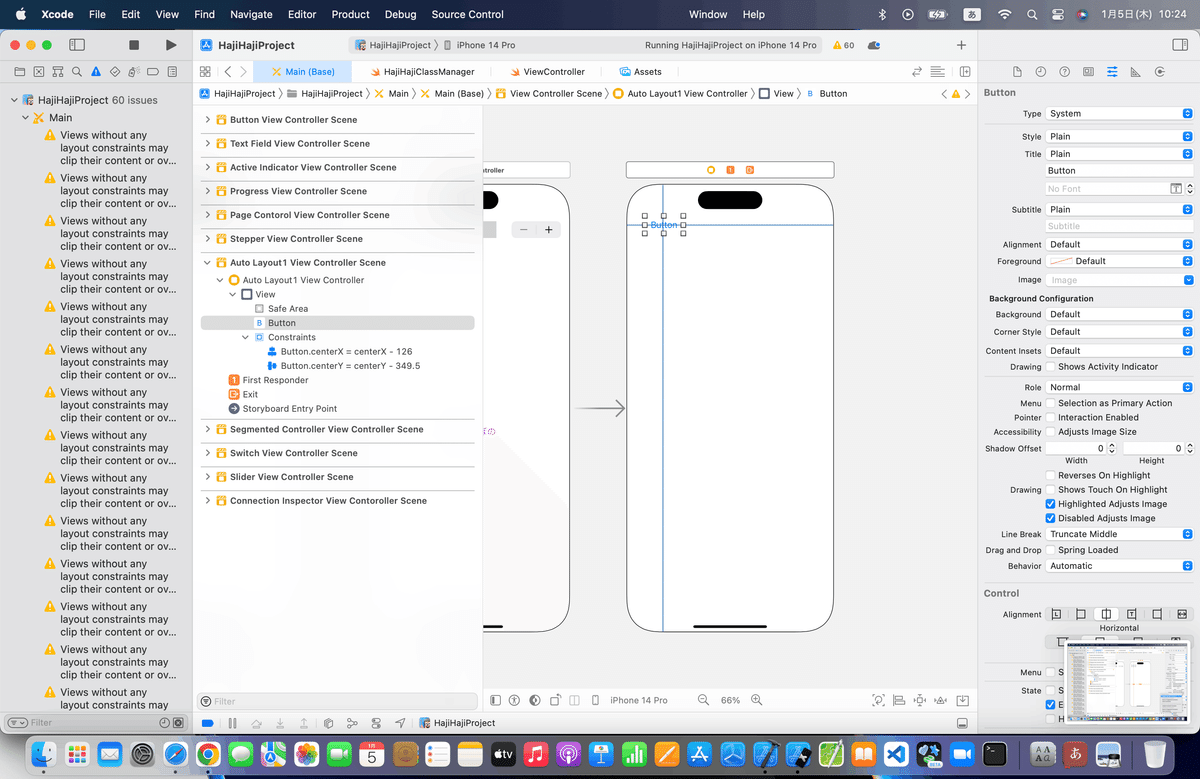The height and width of the screenshot is (779, 1200).
Task: Toggle Spring Loaded checkbox
Action: (x=1050, y=550)
